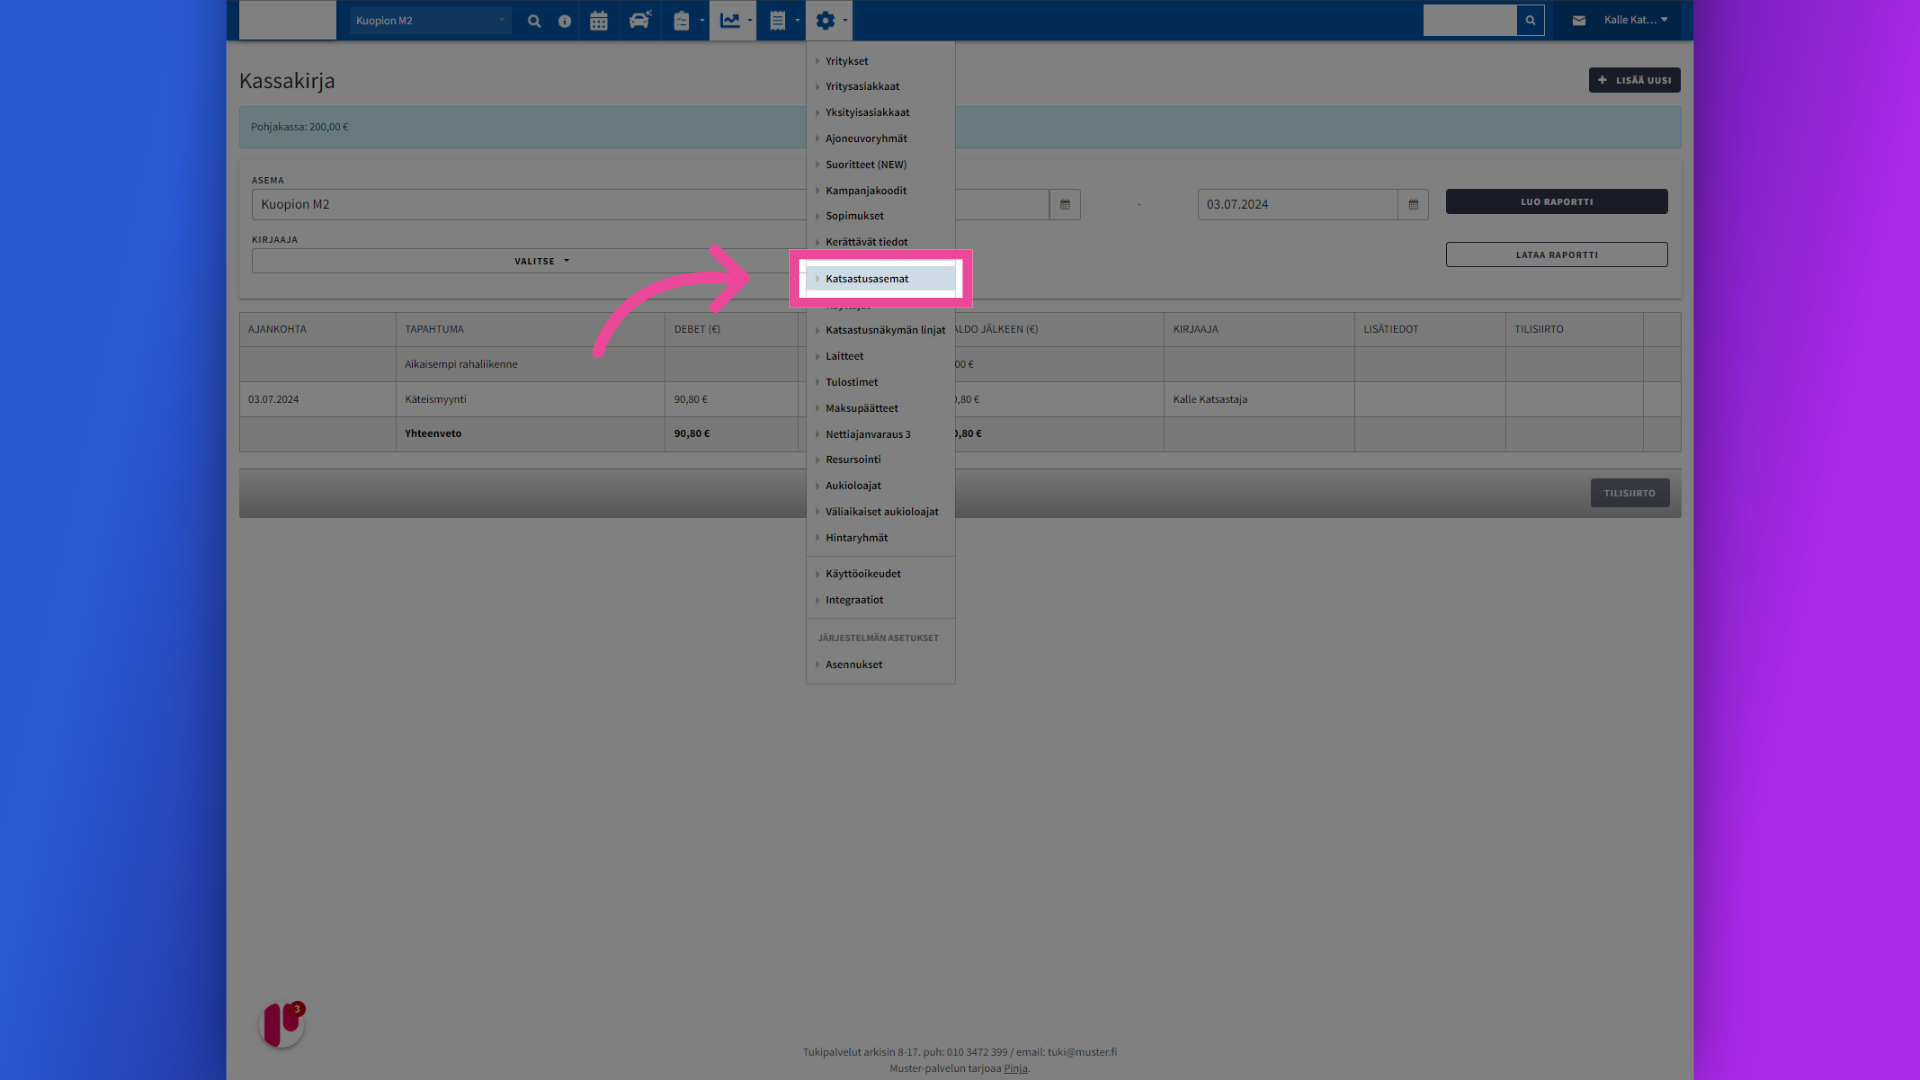Open calendar picker for start date field
The height and width of the screenshot is (1080, 1920).
[1065, 204]
